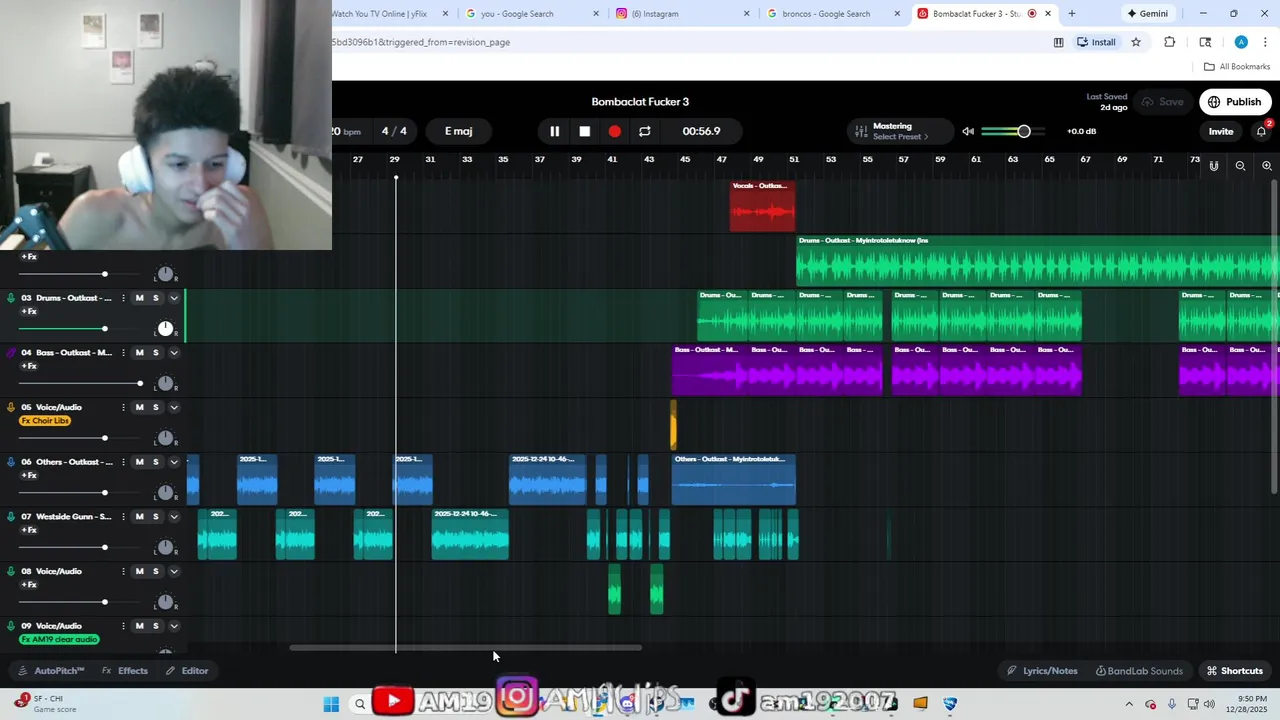Click the master volume speaker icon

pos(968,131)
